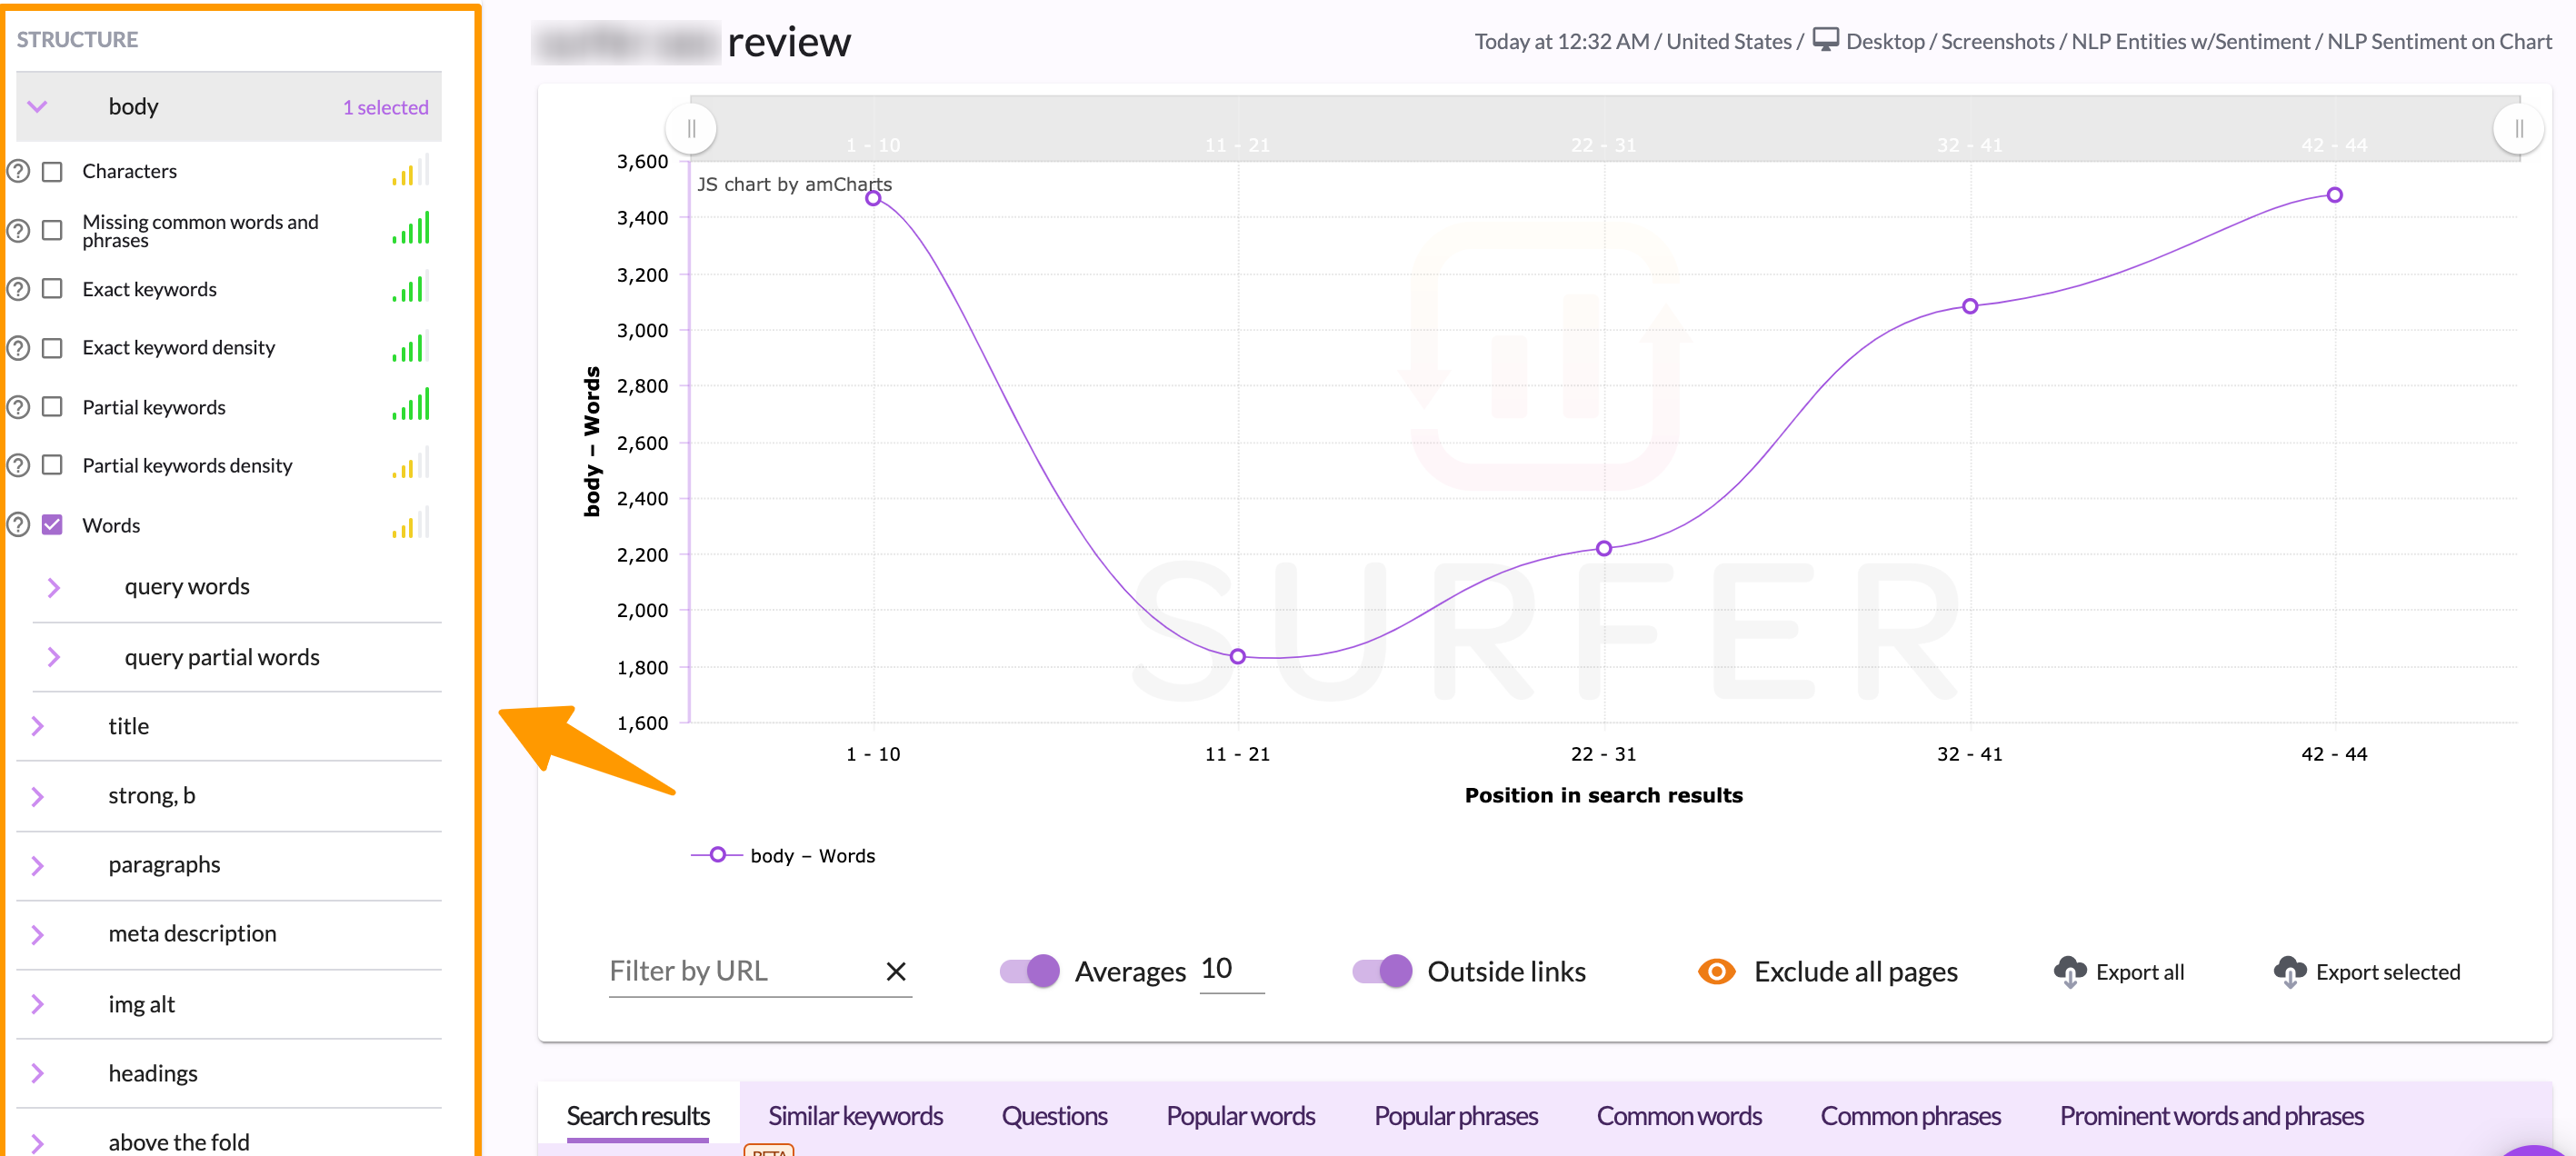The width and height of the screenshot is (2576, 1156).
Task: Click the orange eye Exclude all pages icon
Action: (x=1716, y=971)
